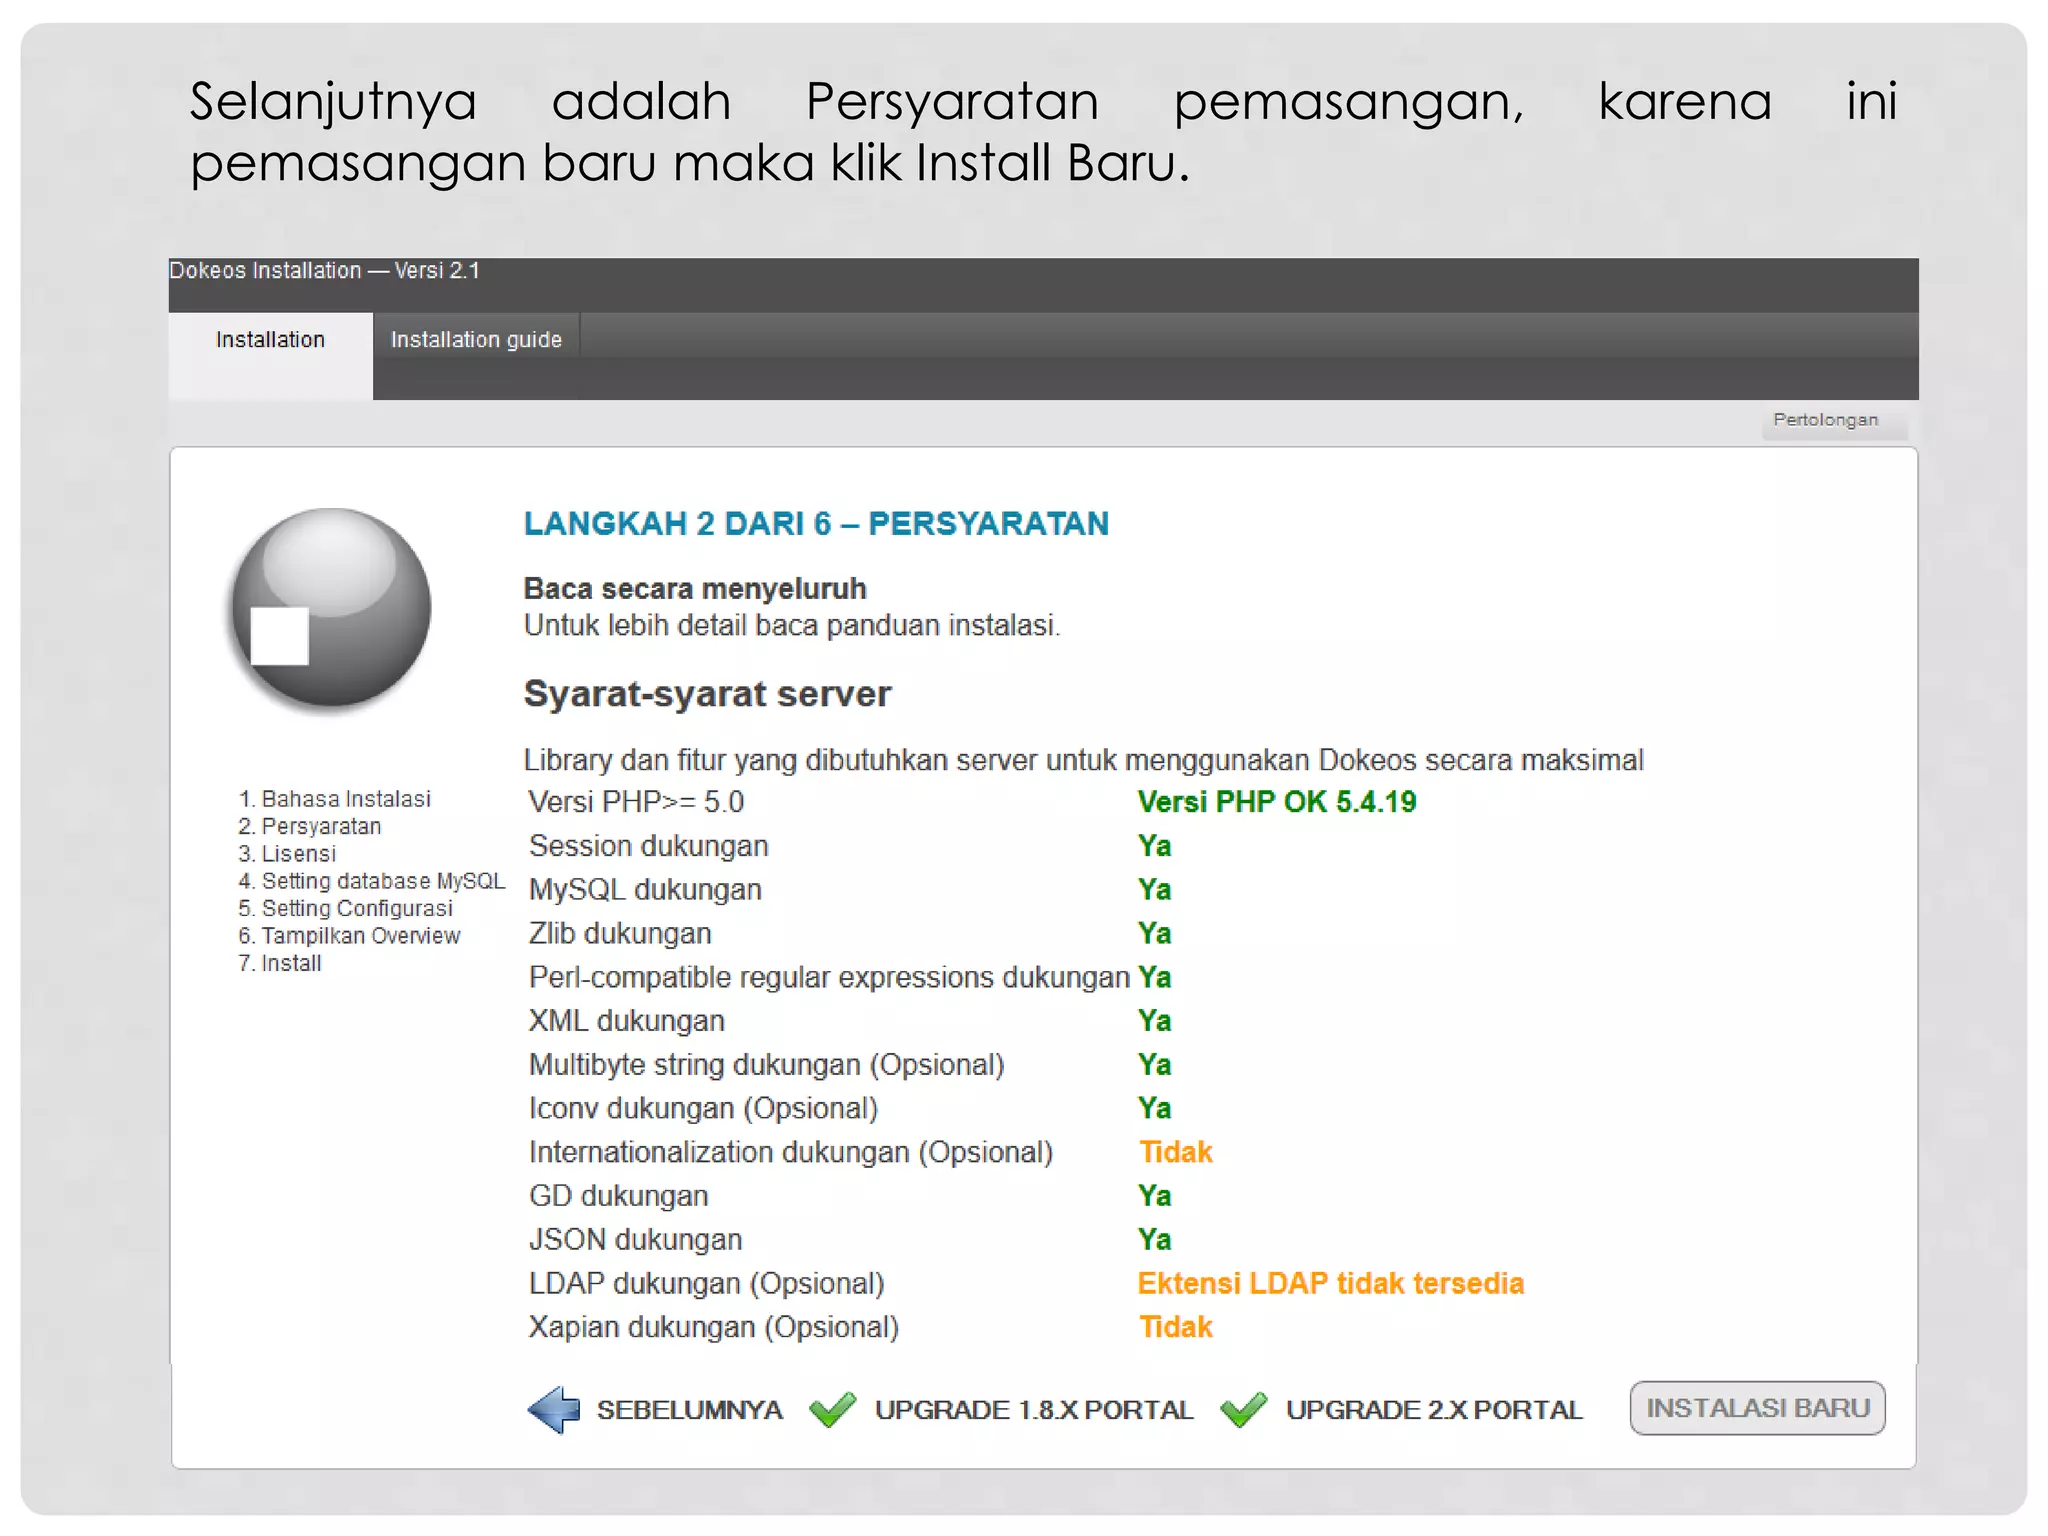Click the LDAP dukungan (Opsional) label
Viewport: 2048px width, 1536px height.
(707, 1283)
